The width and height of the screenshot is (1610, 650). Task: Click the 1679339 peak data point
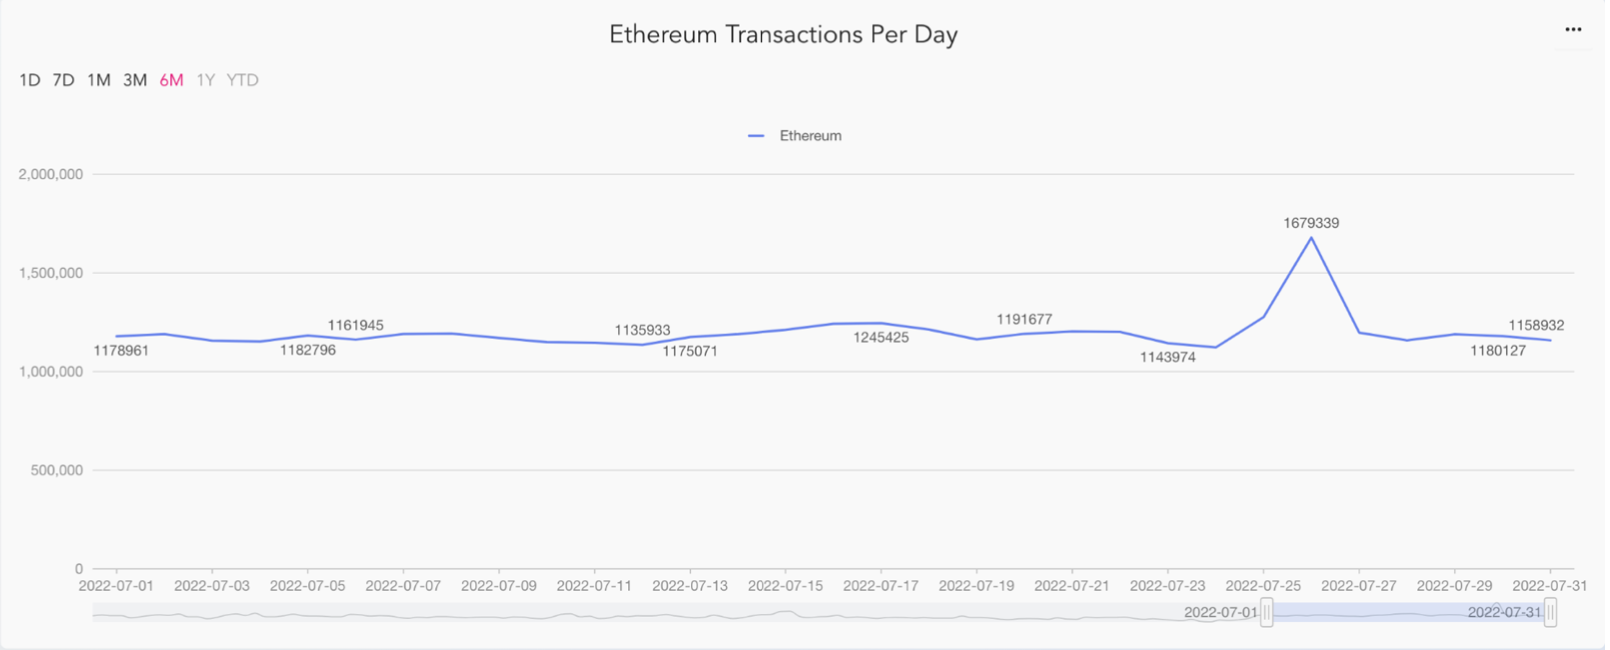(1311, 238)
